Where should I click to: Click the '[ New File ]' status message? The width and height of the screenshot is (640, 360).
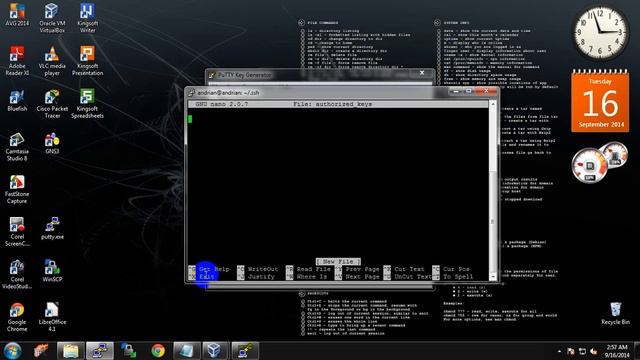tap(338, 261)
